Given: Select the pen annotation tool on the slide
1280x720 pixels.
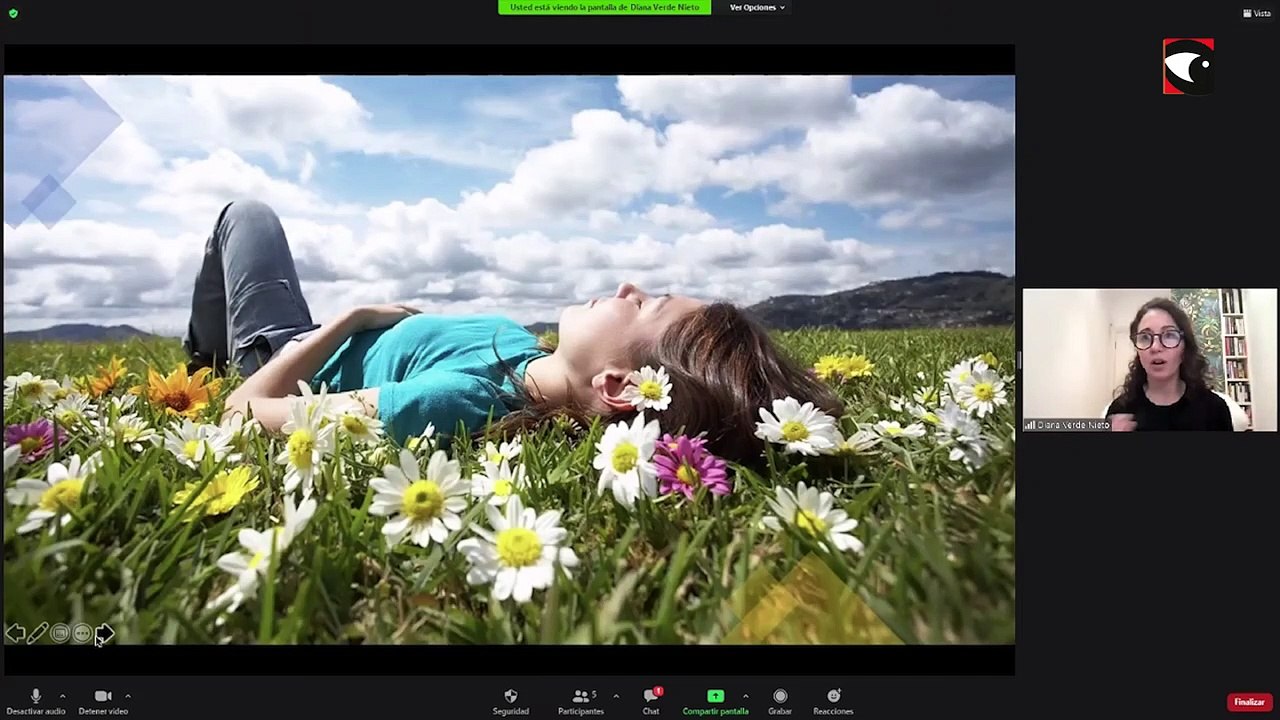Looking at the screenshot, I should click(x=37, y=633).
